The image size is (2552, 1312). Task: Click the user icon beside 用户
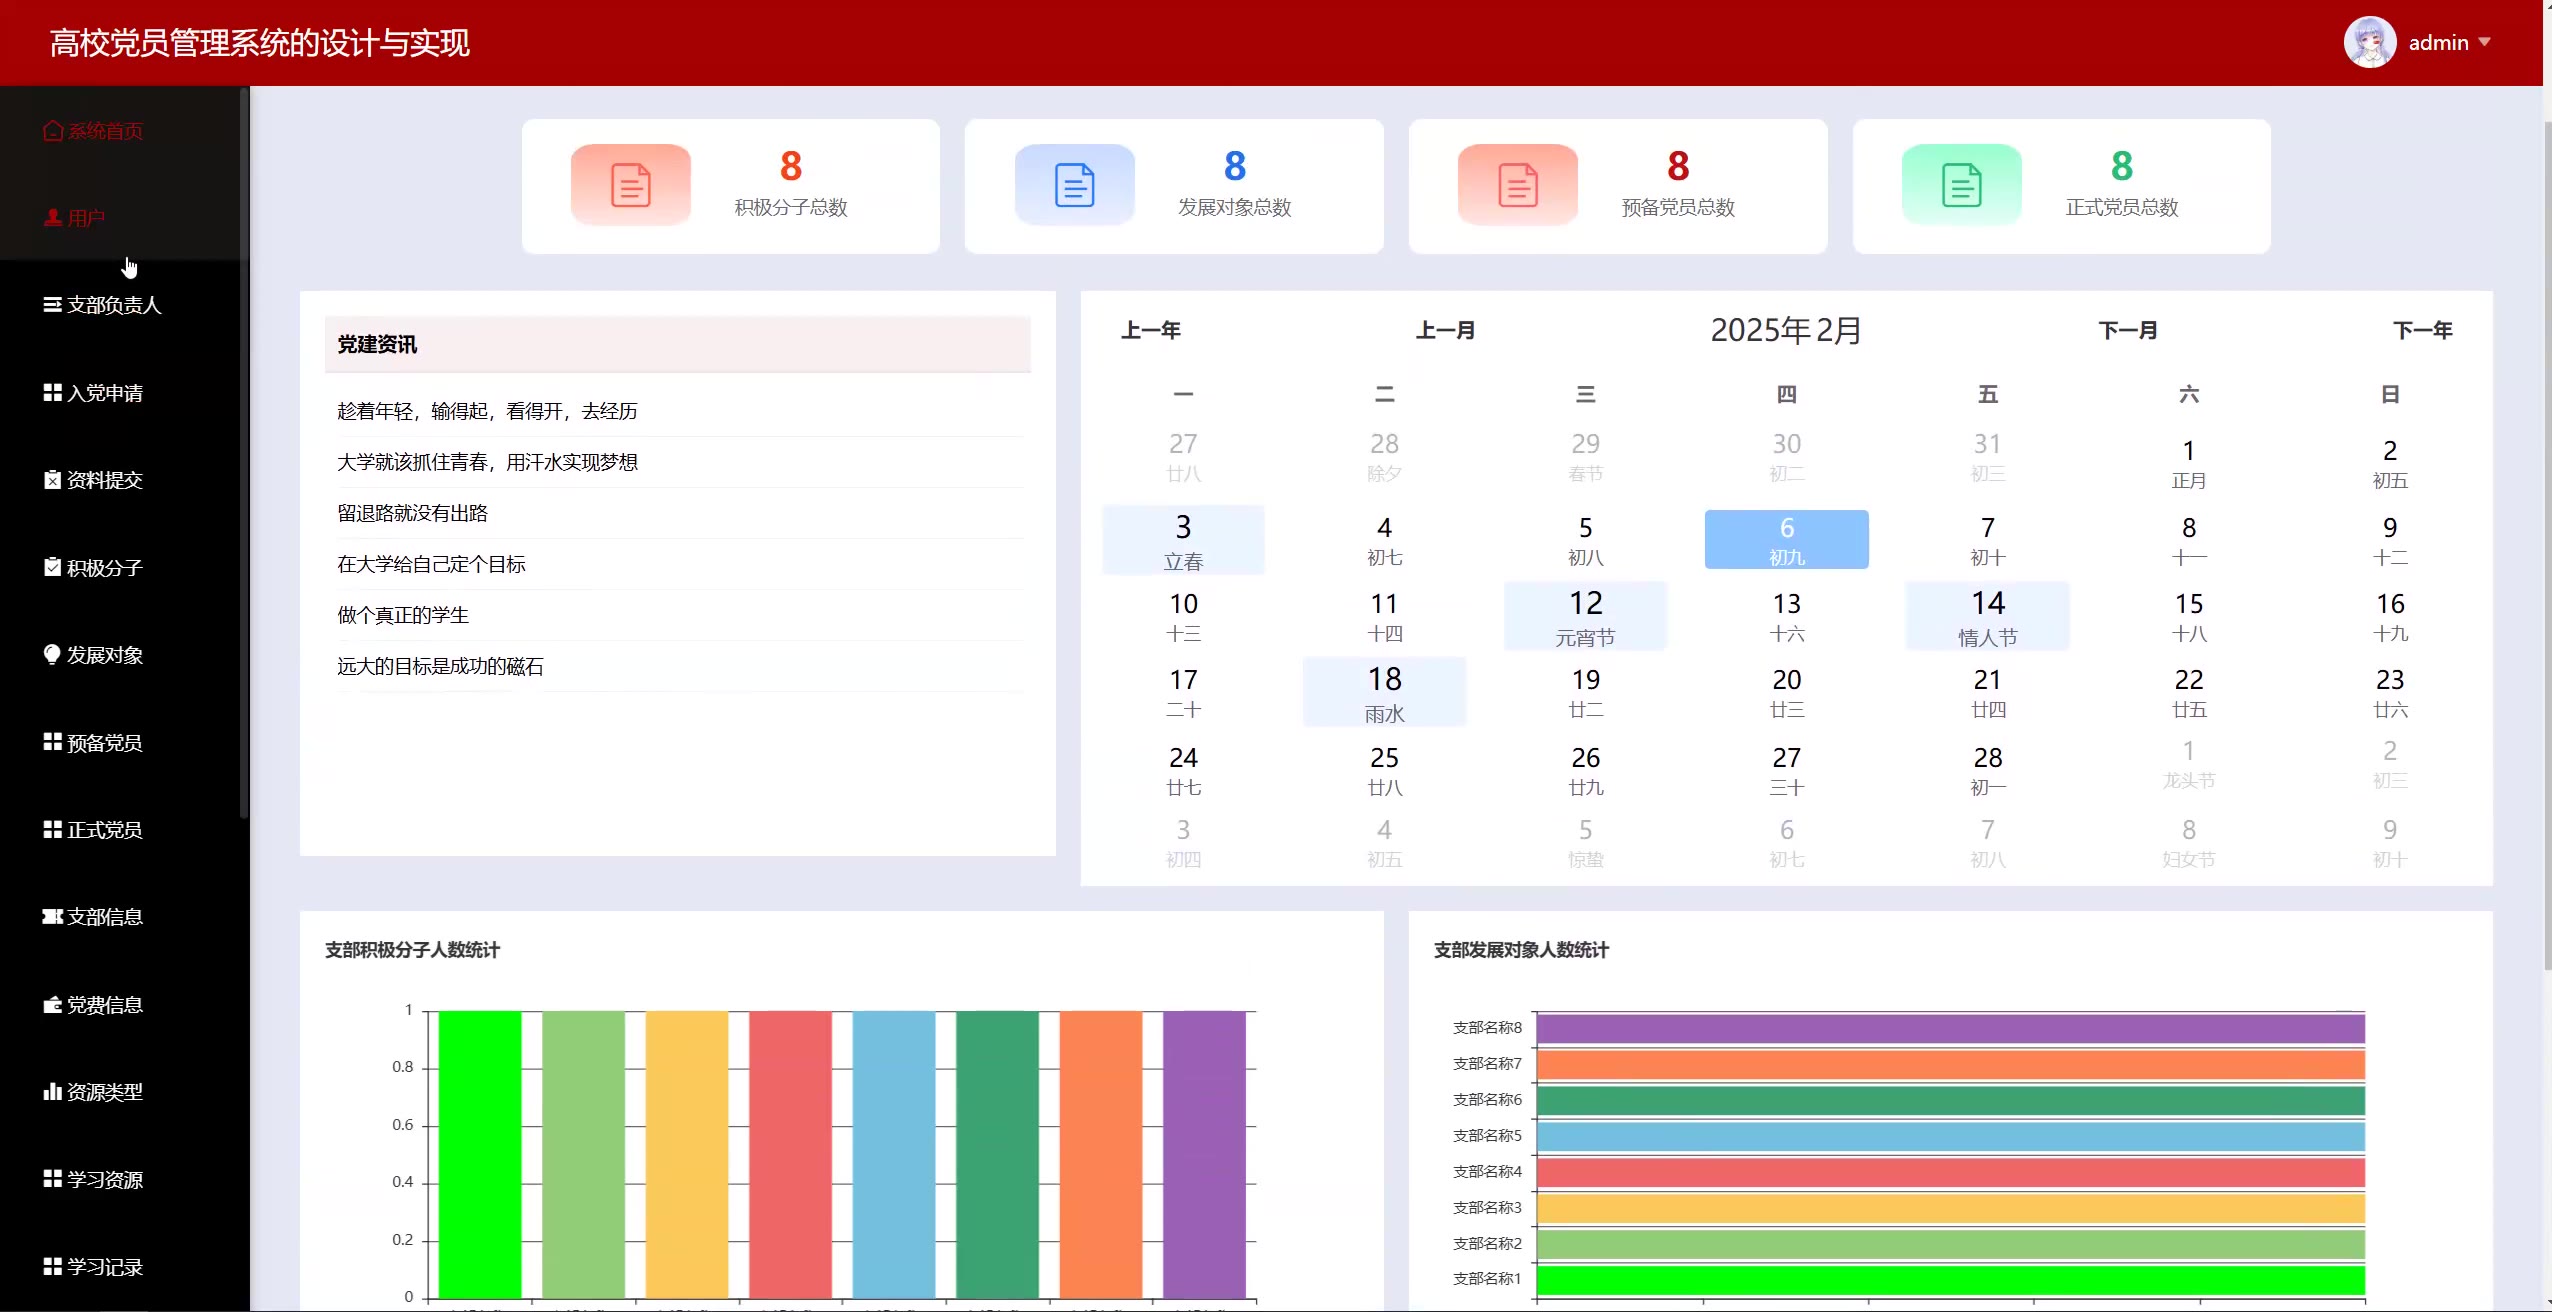click(x=53, y=218)
